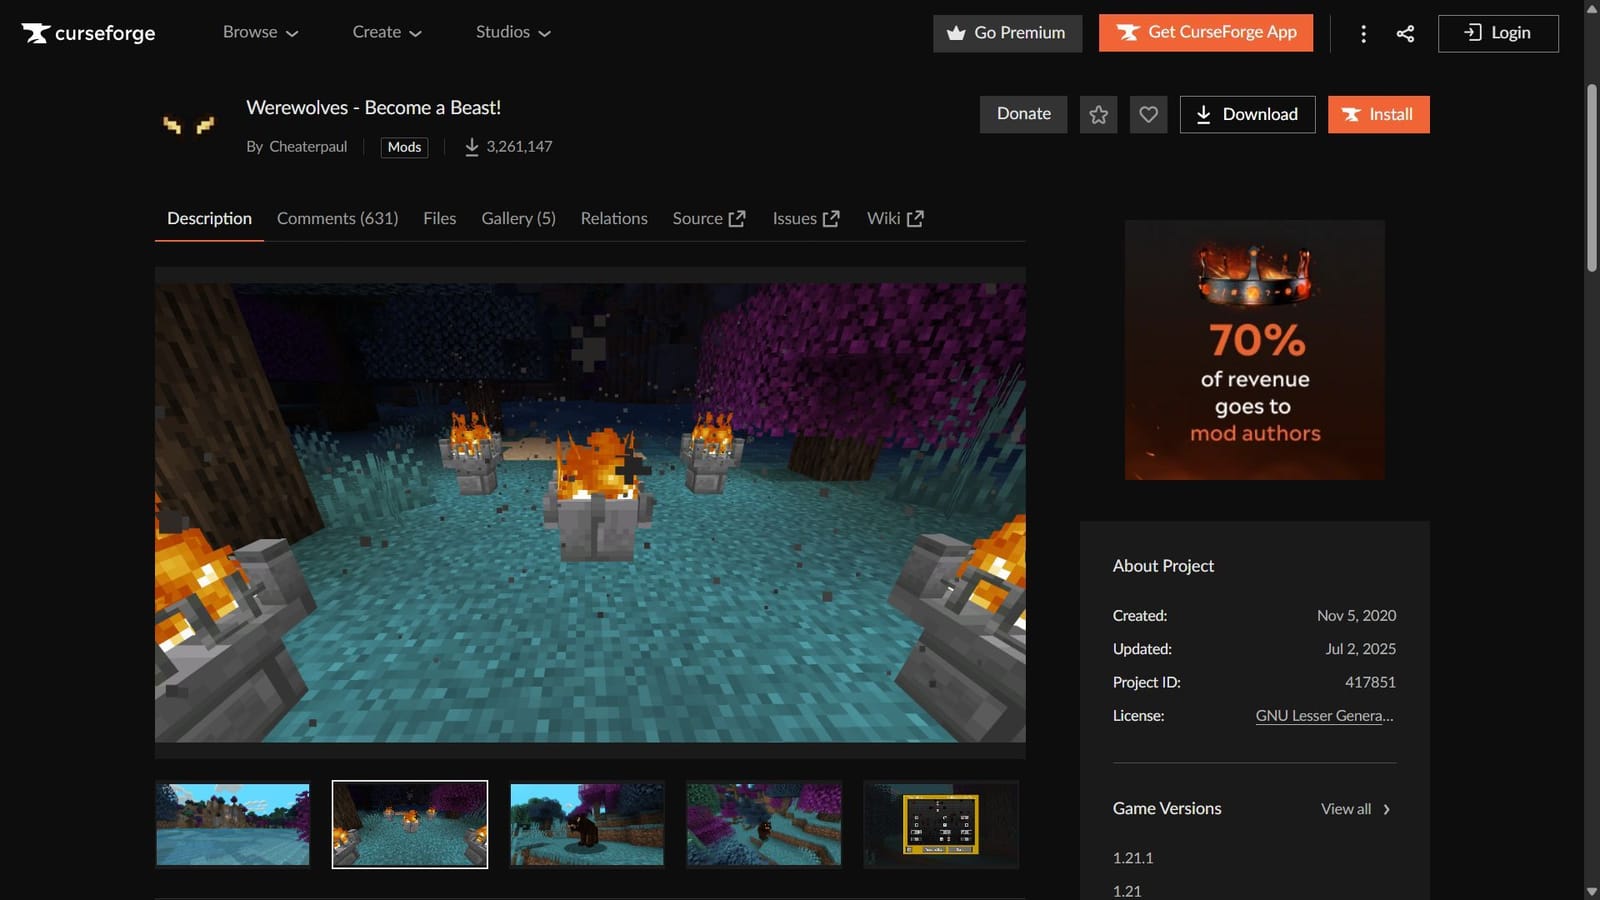Image resolution: width=1600 pixels, height=900 pixels.
Task: Click the download count icon
Action: [470, 146]
